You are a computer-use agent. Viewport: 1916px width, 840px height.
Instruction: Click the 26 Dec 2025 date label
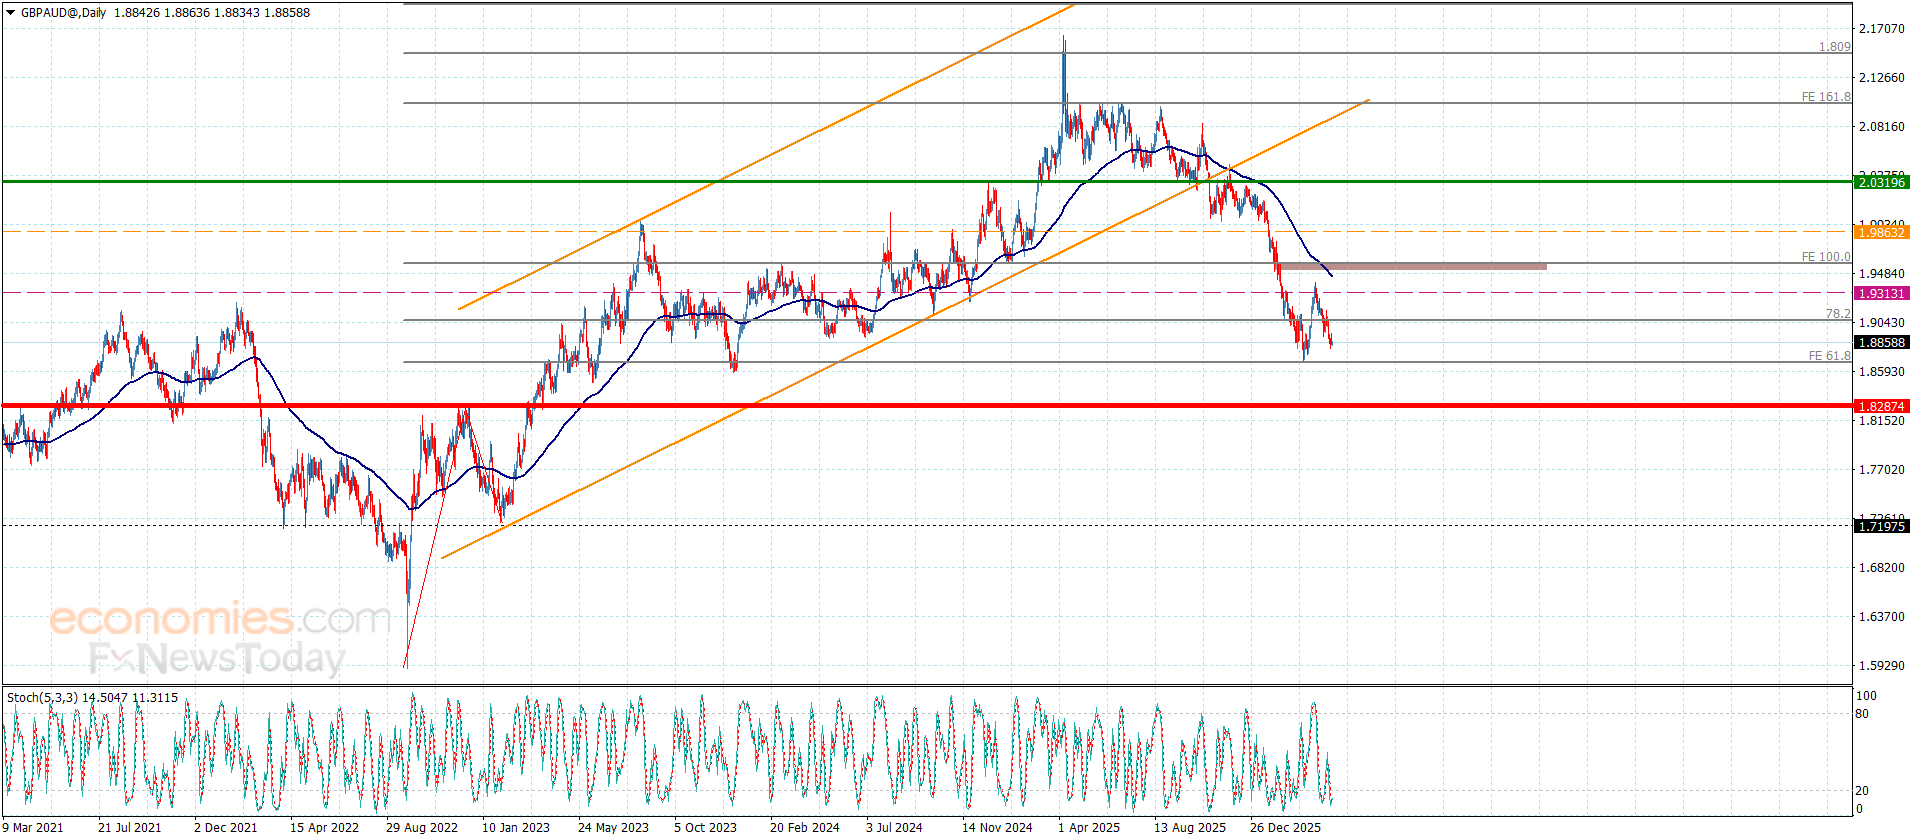pyautogui.click(x=1285, y=827)
